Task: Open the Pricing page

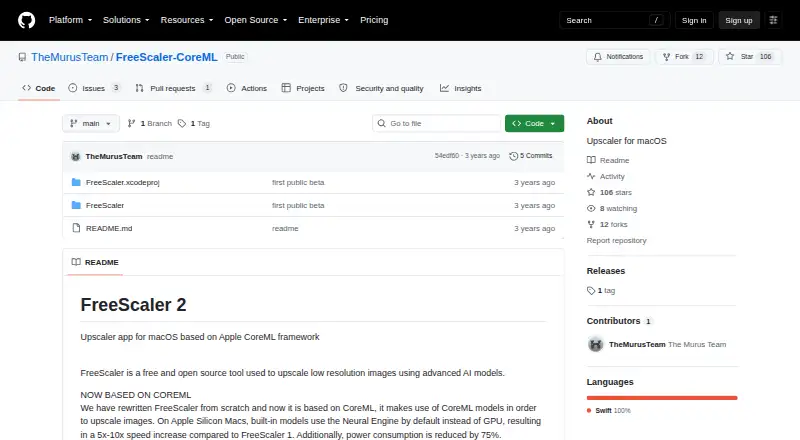Action: pos(374,20)
